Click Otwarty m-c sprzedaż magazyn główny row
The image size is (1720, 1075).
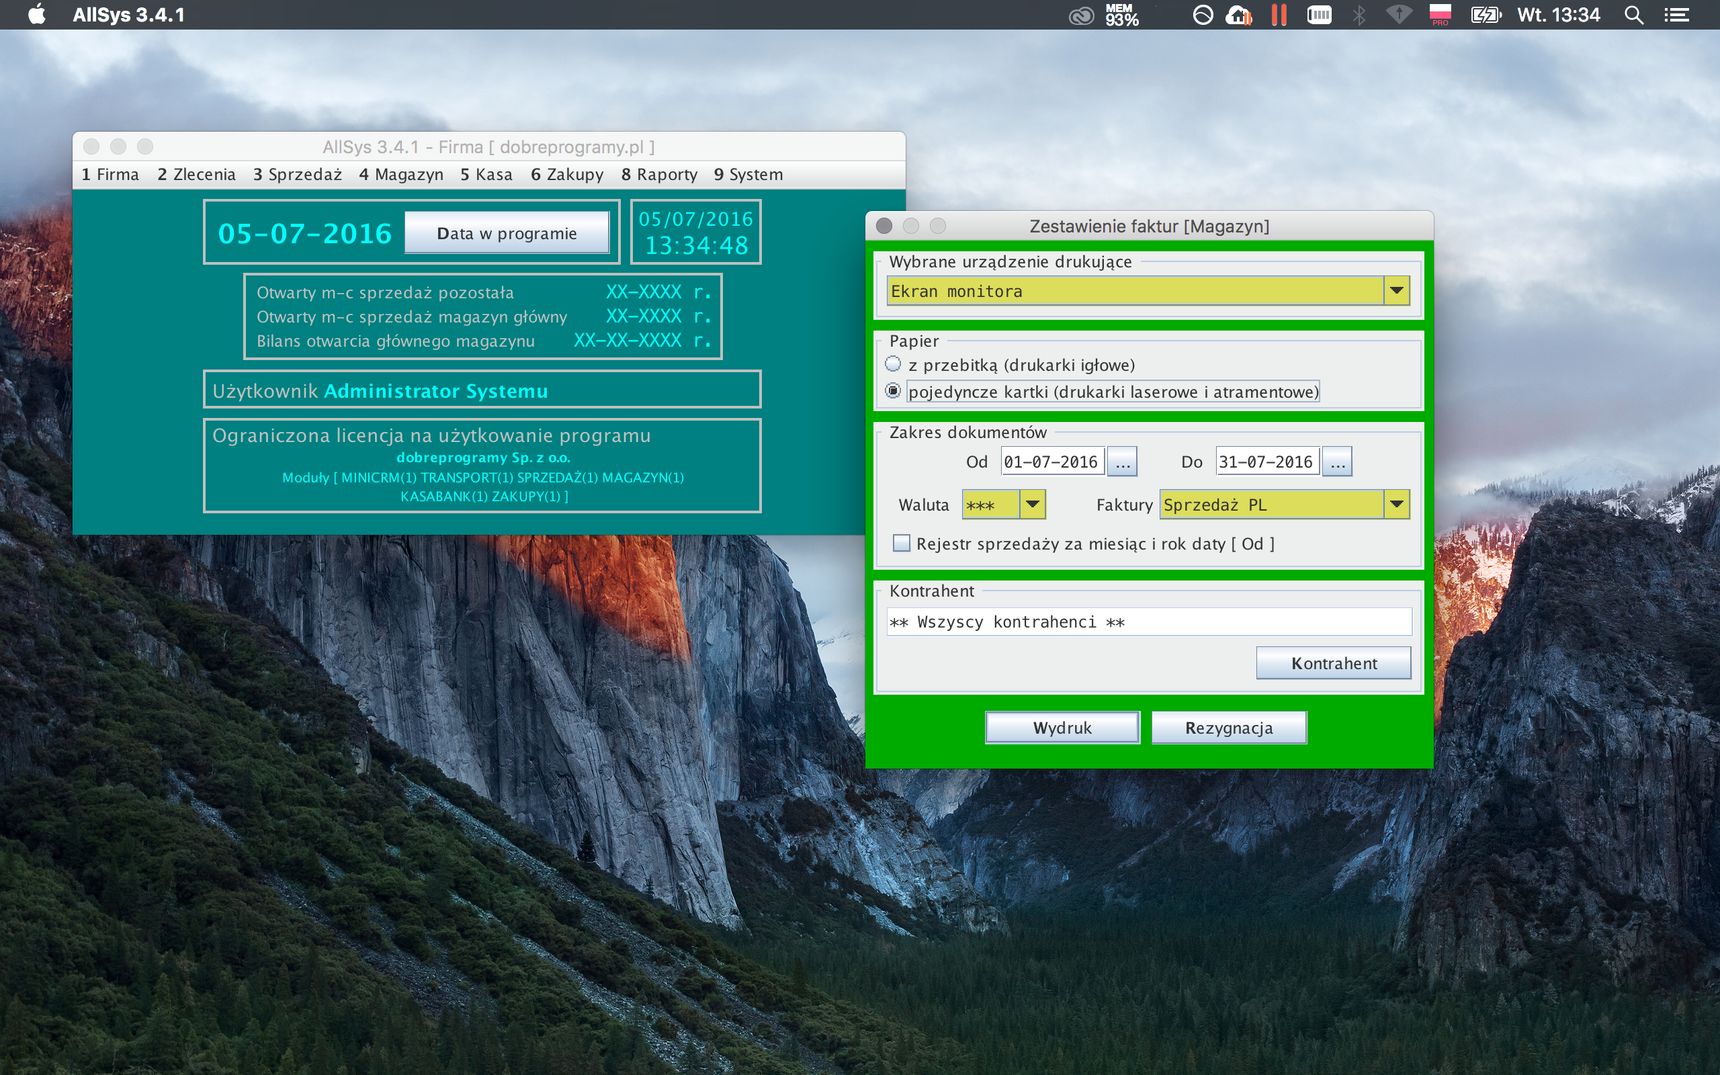coord(484,317)
